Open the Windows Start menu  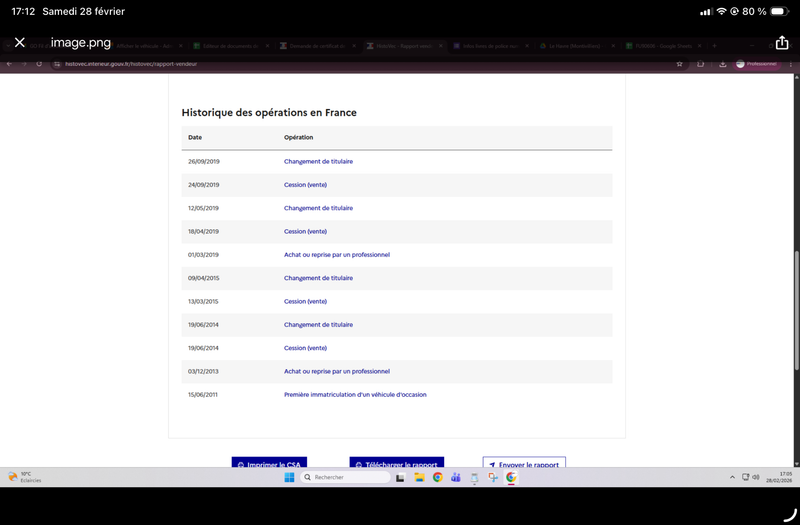point(287,477)
